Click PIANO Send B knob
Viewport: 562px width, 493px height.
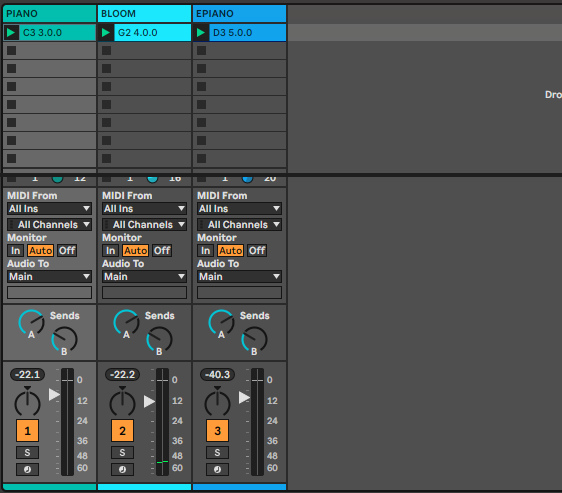point(65,340)
